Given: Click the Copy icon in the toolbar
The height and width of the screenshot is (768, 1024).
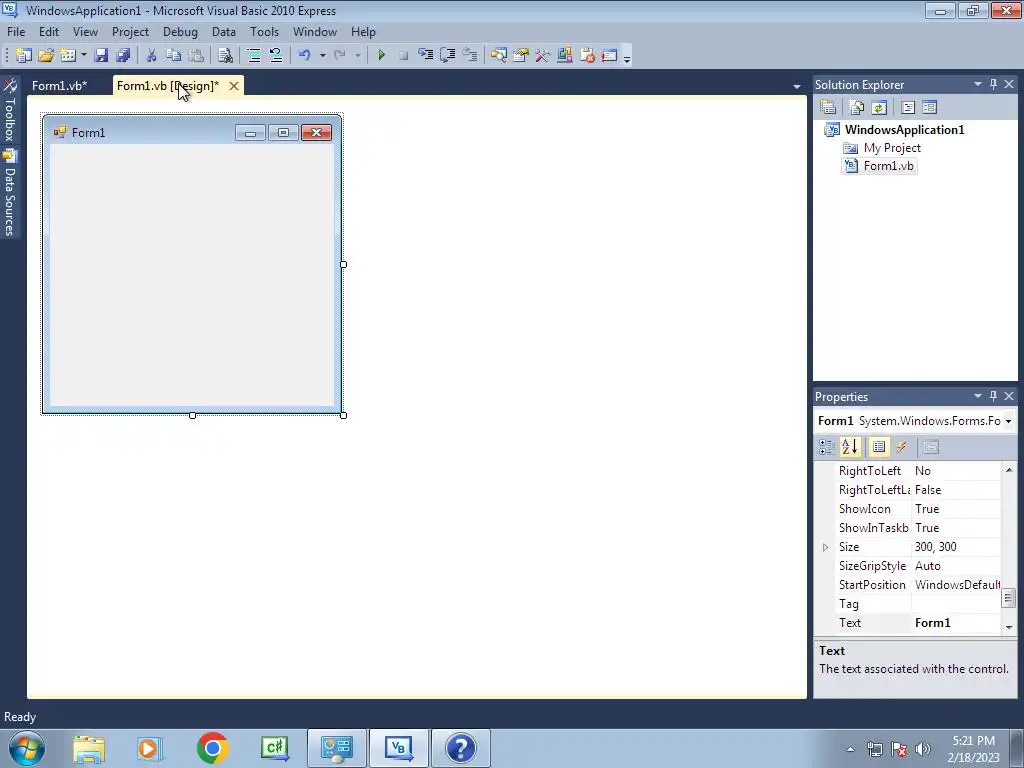Looking at the screenshot, I should pyautogui.click(x=173, y=56).
